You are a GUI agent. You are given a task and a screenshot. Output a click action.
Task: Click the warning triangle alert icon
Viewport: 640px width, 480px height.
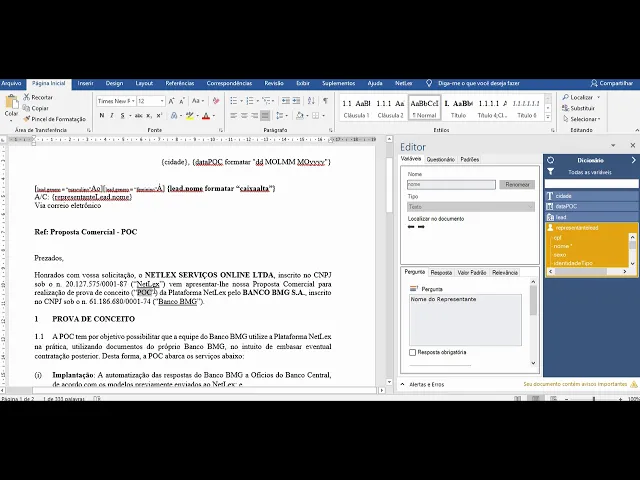[633, 384]
